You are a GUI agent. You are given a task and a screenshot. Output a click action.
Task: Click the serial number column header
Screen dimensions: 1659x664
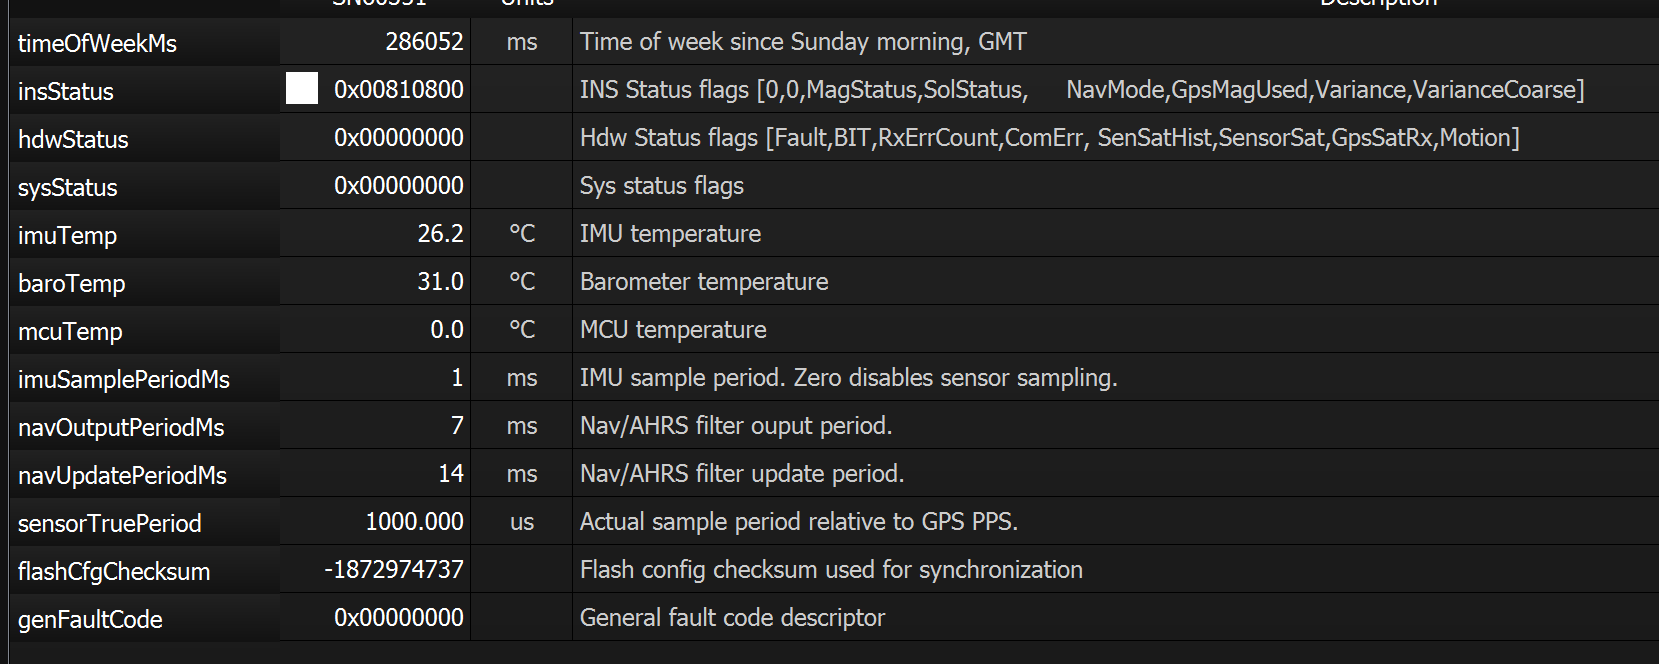point(378,4)
